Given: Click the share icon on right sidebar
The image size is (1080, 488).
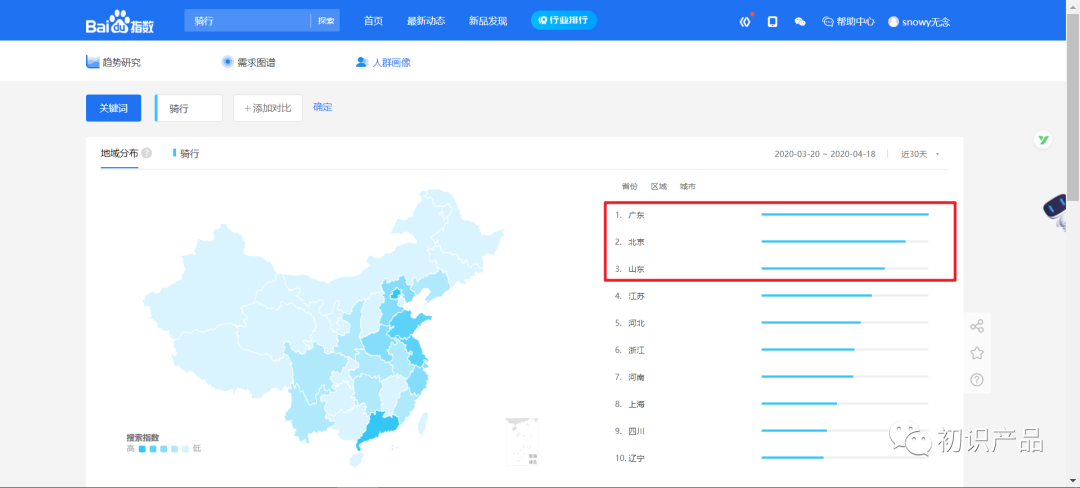Looking at the screenshot, I should [x=976, y=326].
